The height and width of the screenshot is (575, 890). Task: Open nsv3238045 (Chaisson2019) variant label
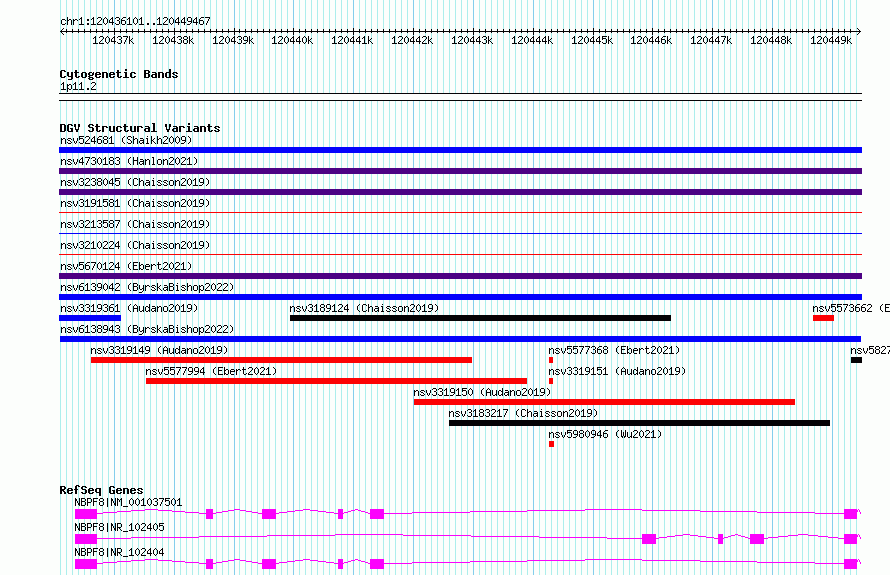click(x=135, y=182)
